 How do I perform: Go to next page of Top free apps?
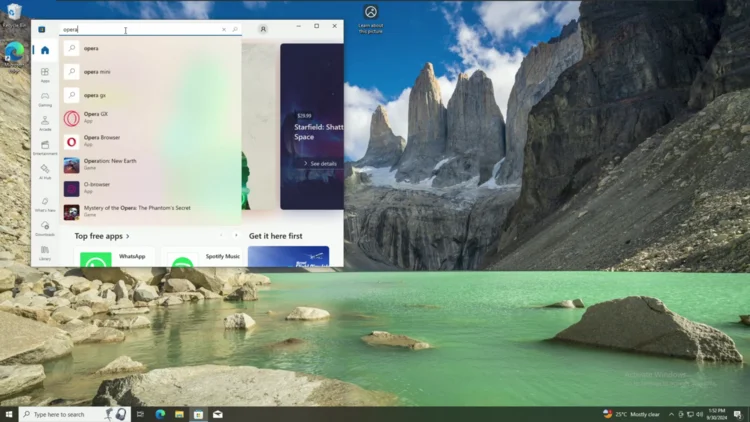[236, 235]
